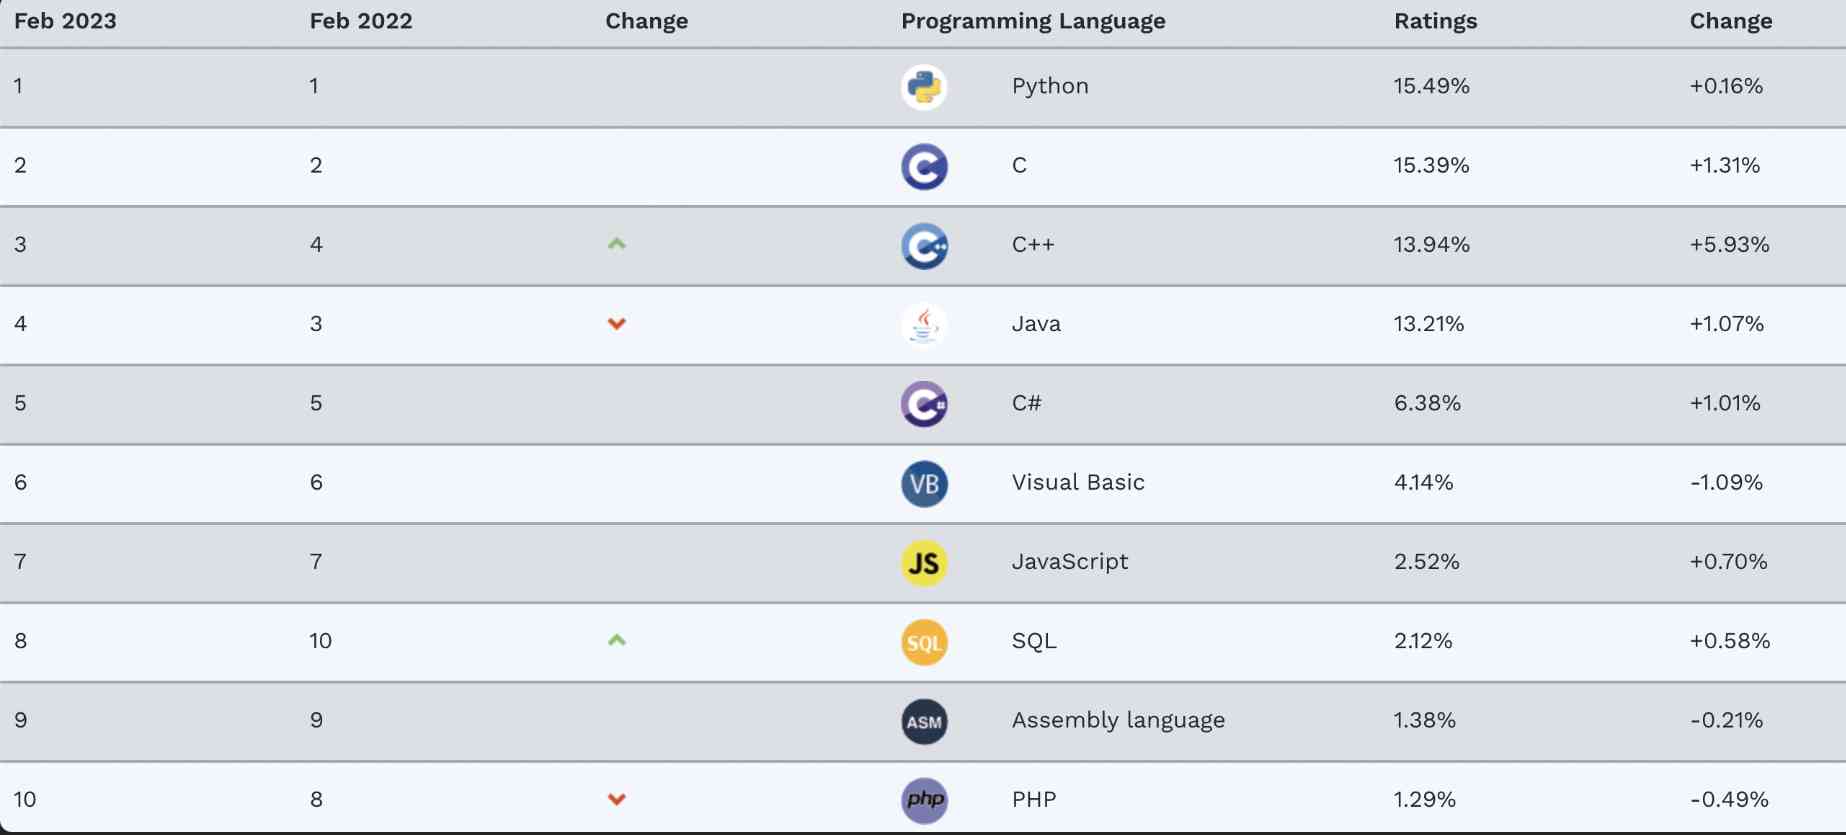
Task: Click the green up arrow for SQL
Action: click(x=617, y=640)
